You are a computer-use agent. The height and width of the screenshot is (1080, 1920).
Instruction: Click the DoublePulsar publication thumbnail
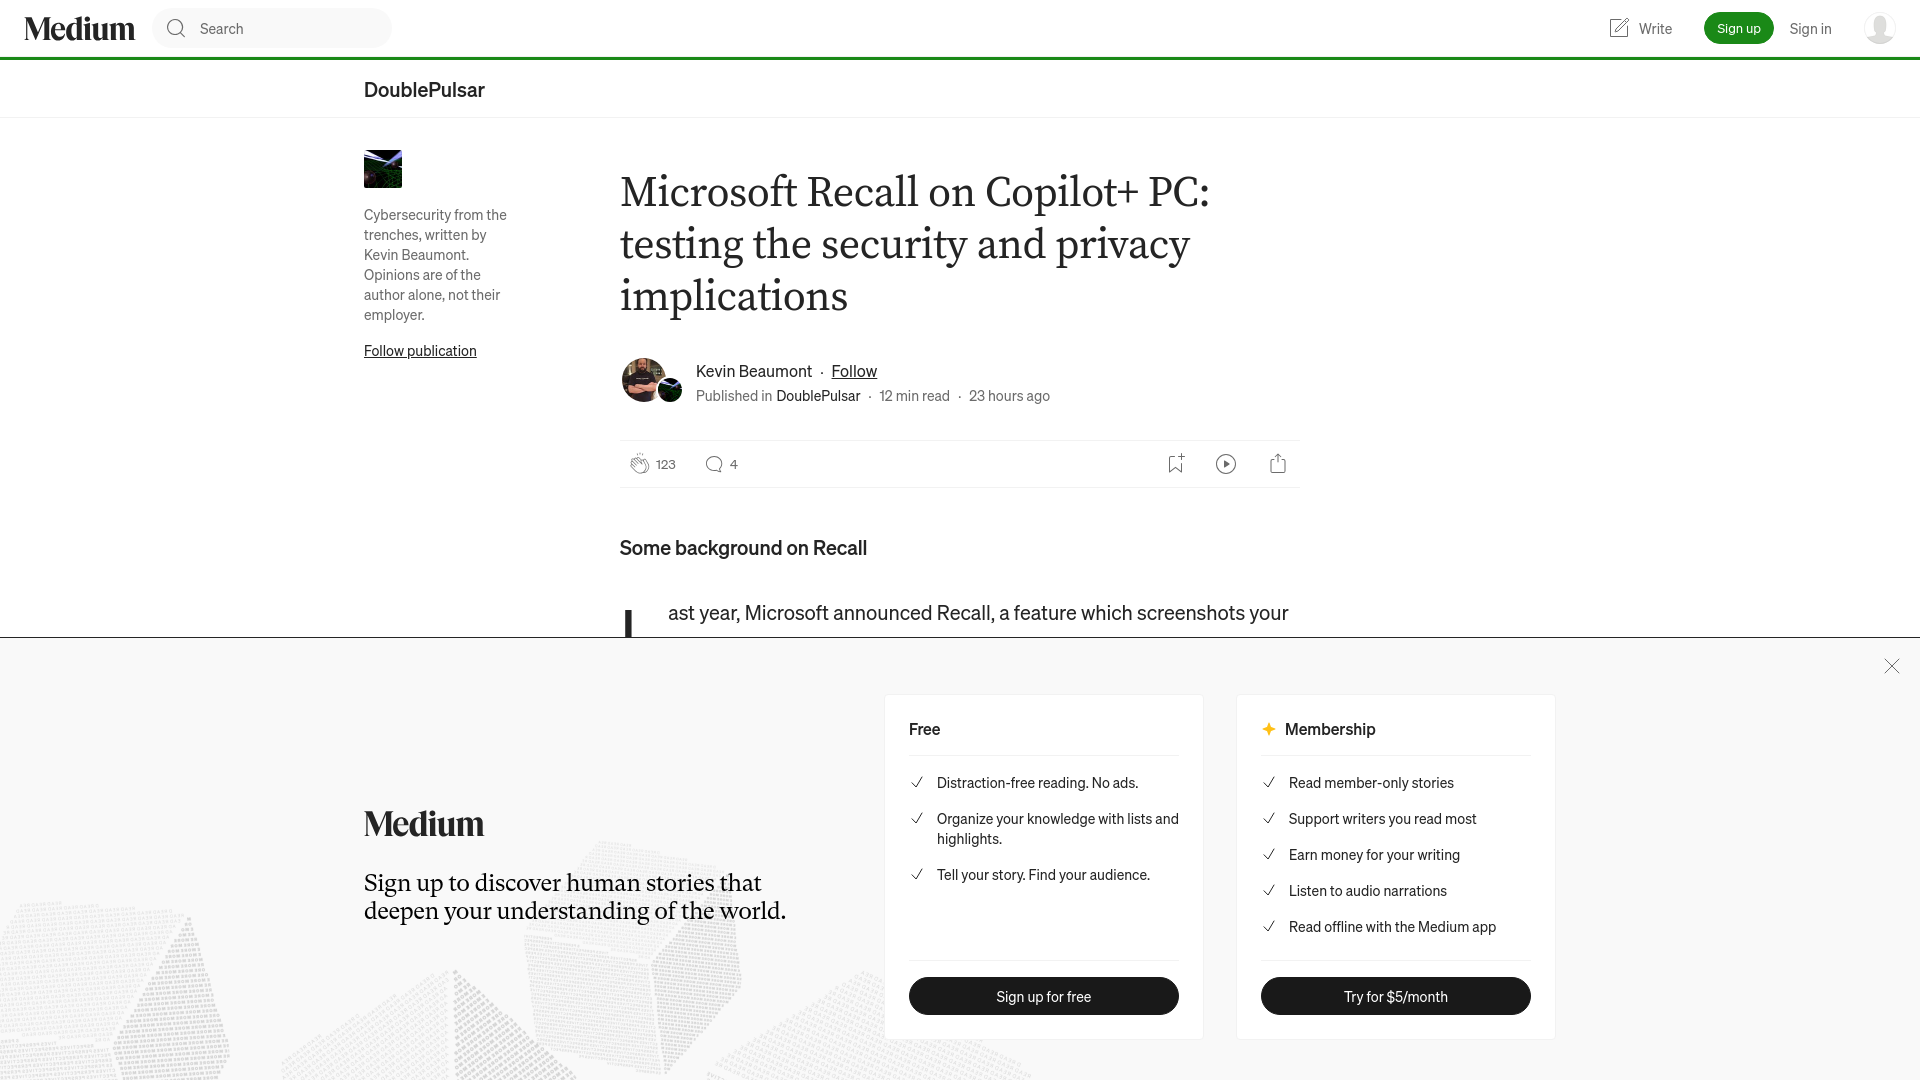point(383,169)
